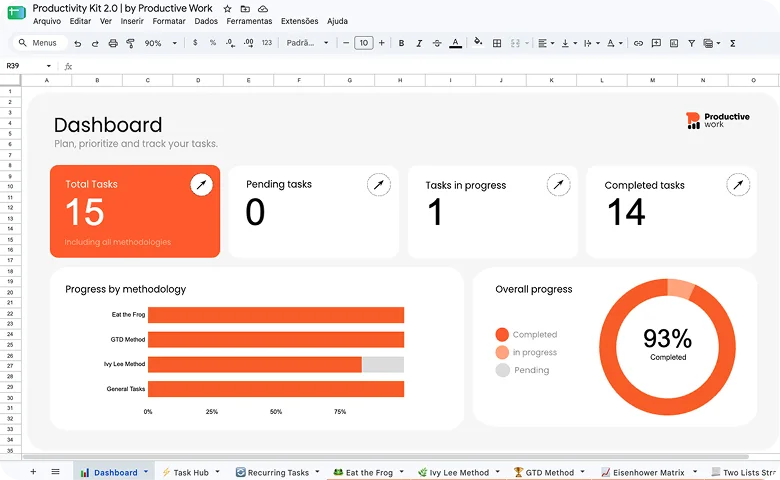Format as percent
780x480 pixels.
tap(213, 43)
